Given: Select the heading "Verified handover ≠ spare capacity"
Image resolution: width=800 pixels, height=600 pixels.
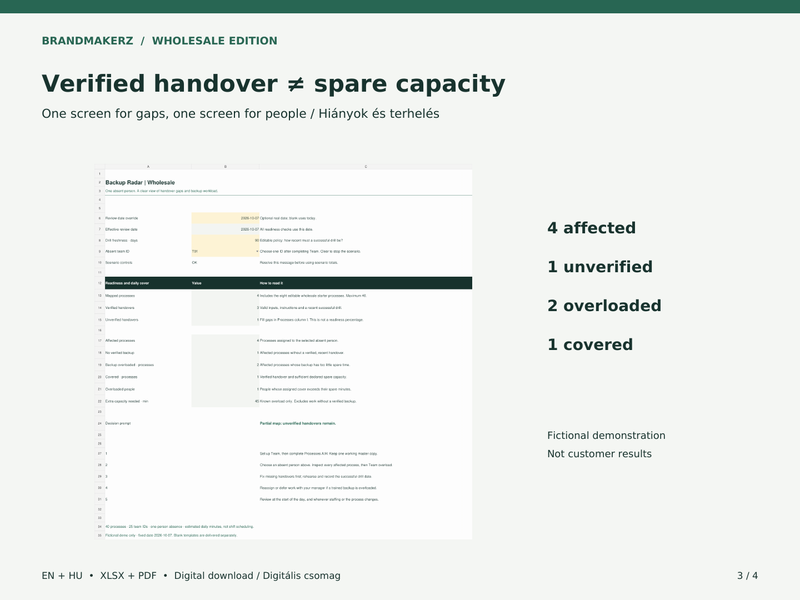Looking at the screenshot, I should tap(273, 84).
